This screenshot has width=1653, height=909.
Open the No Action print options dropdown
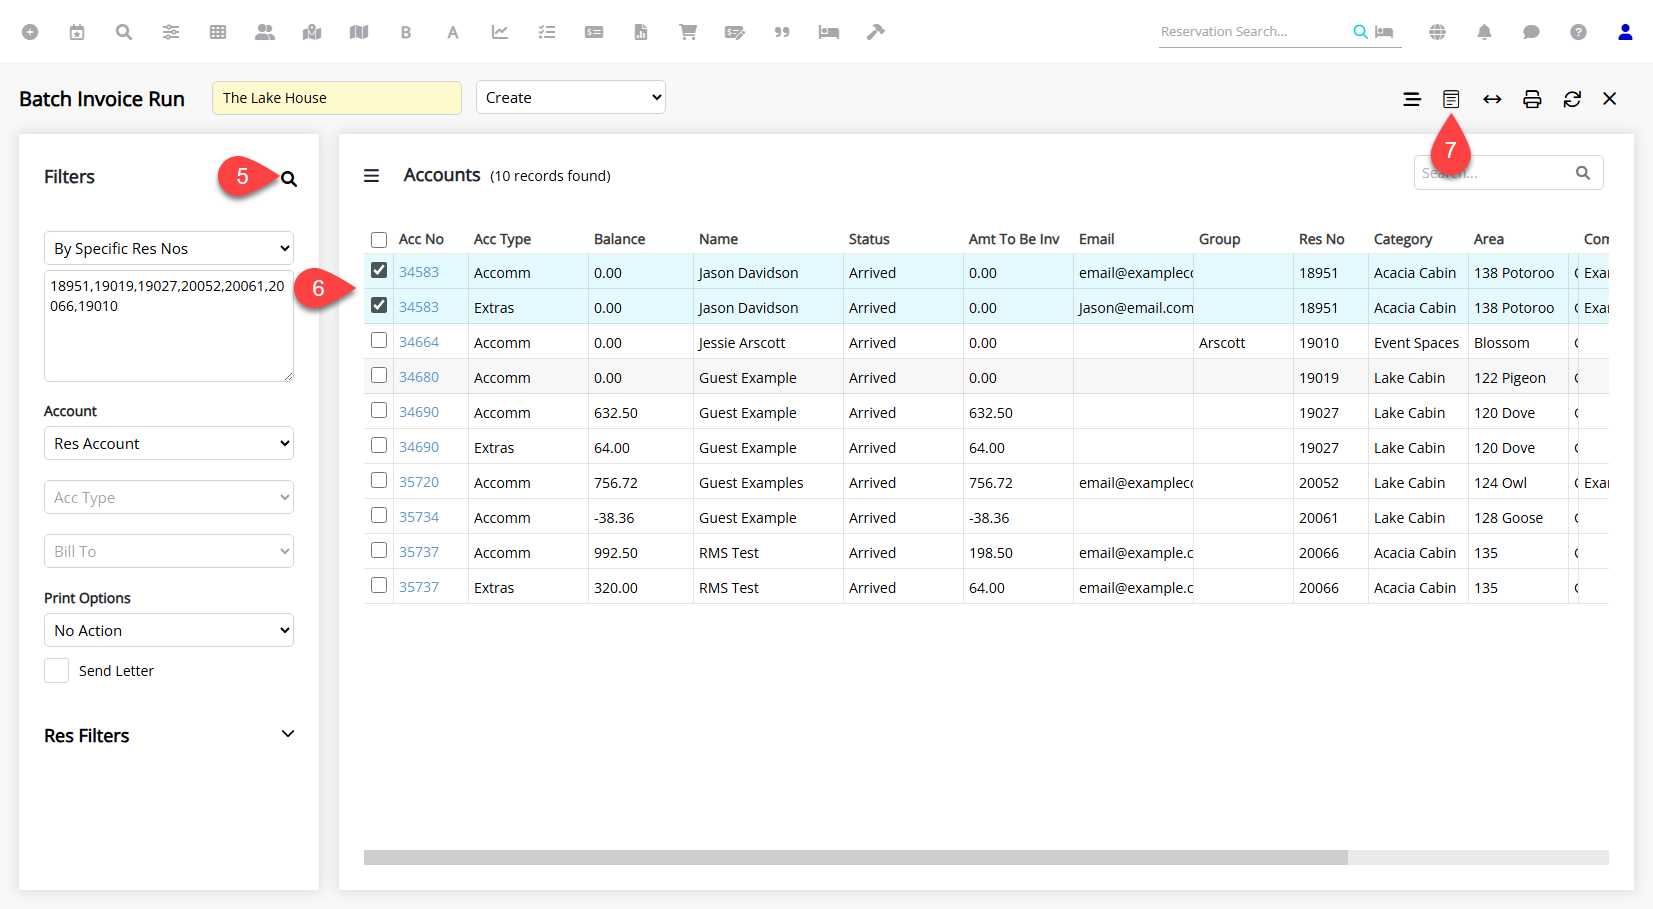169,630
